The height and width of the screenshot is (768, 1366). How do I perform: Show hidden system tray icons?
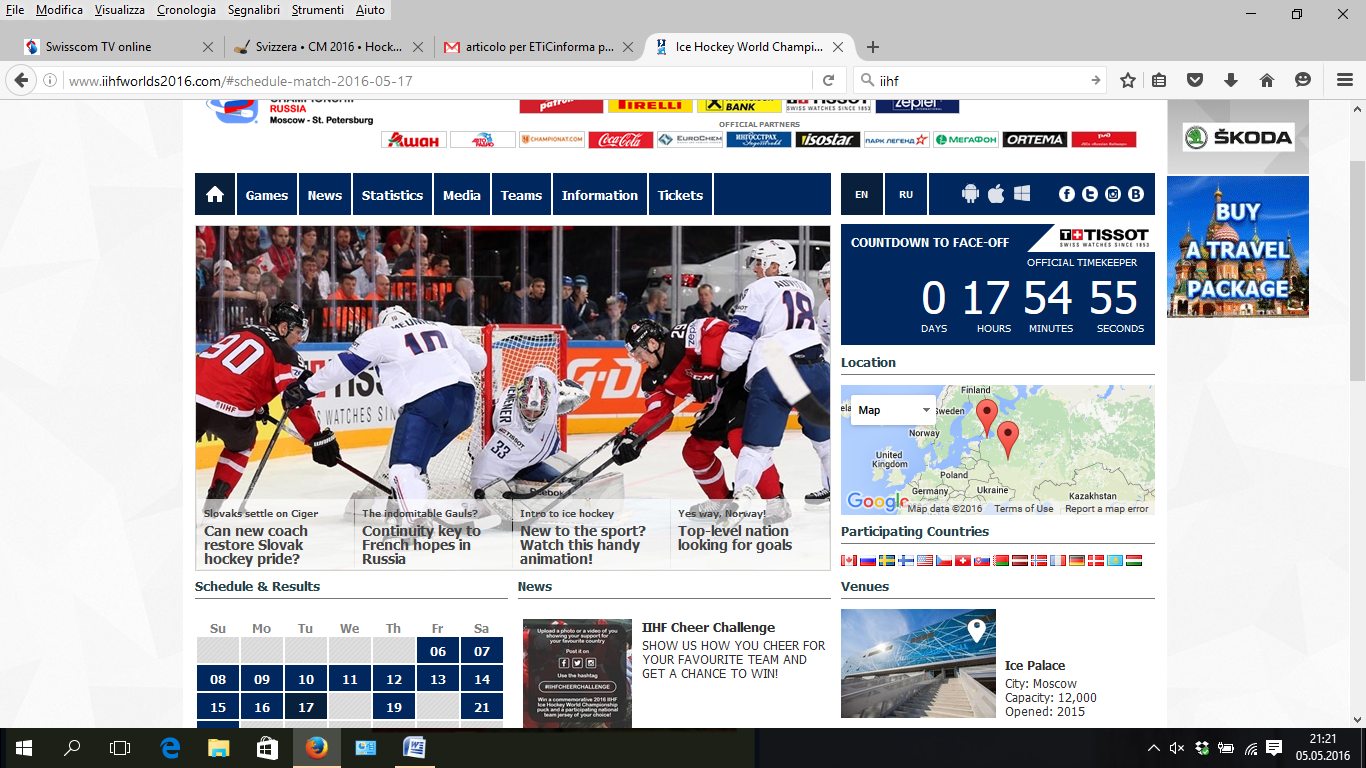click(x=1153, y=747)
